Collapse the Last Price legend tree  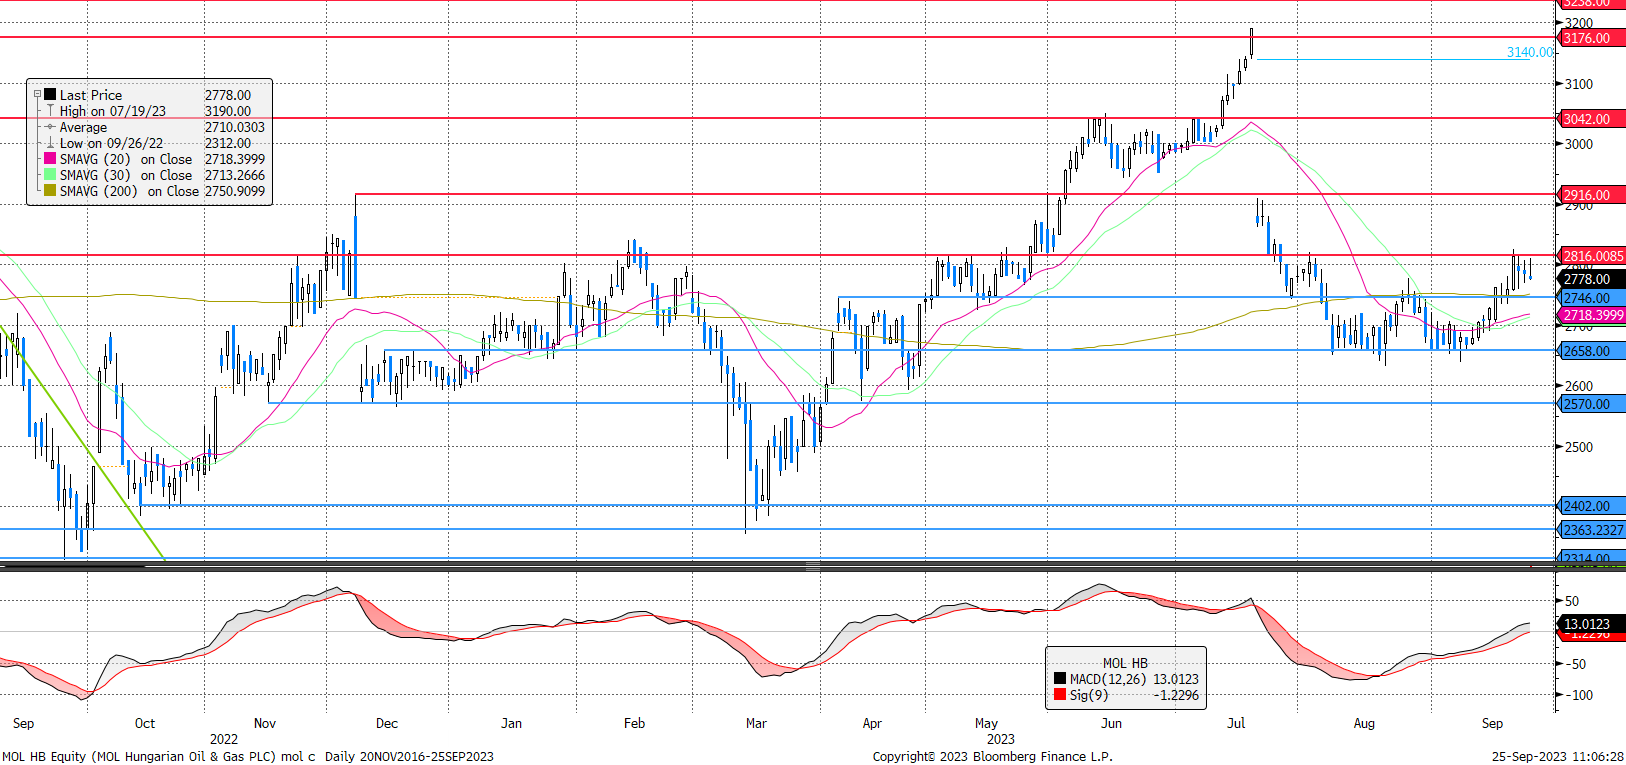pyautogui.click(x=38, y=95)
